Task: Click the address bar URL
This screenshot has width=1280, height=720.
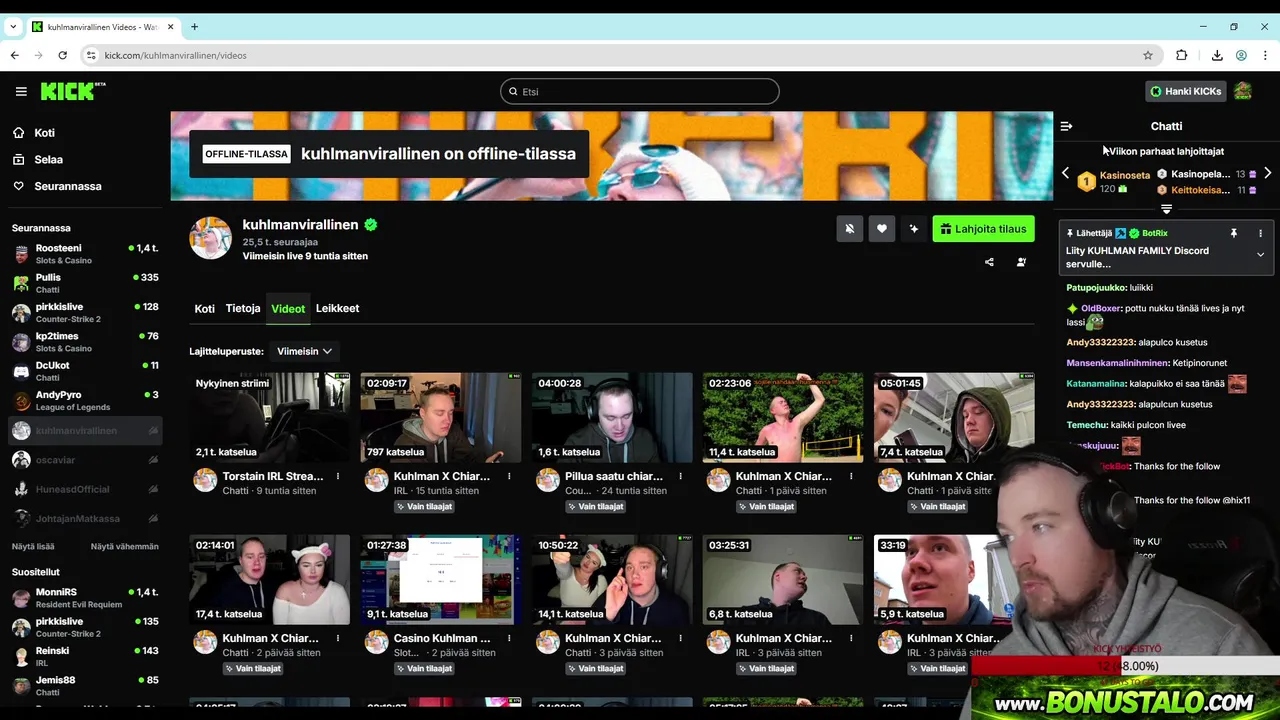Action: pyautogui.click(x=176, y=55)
